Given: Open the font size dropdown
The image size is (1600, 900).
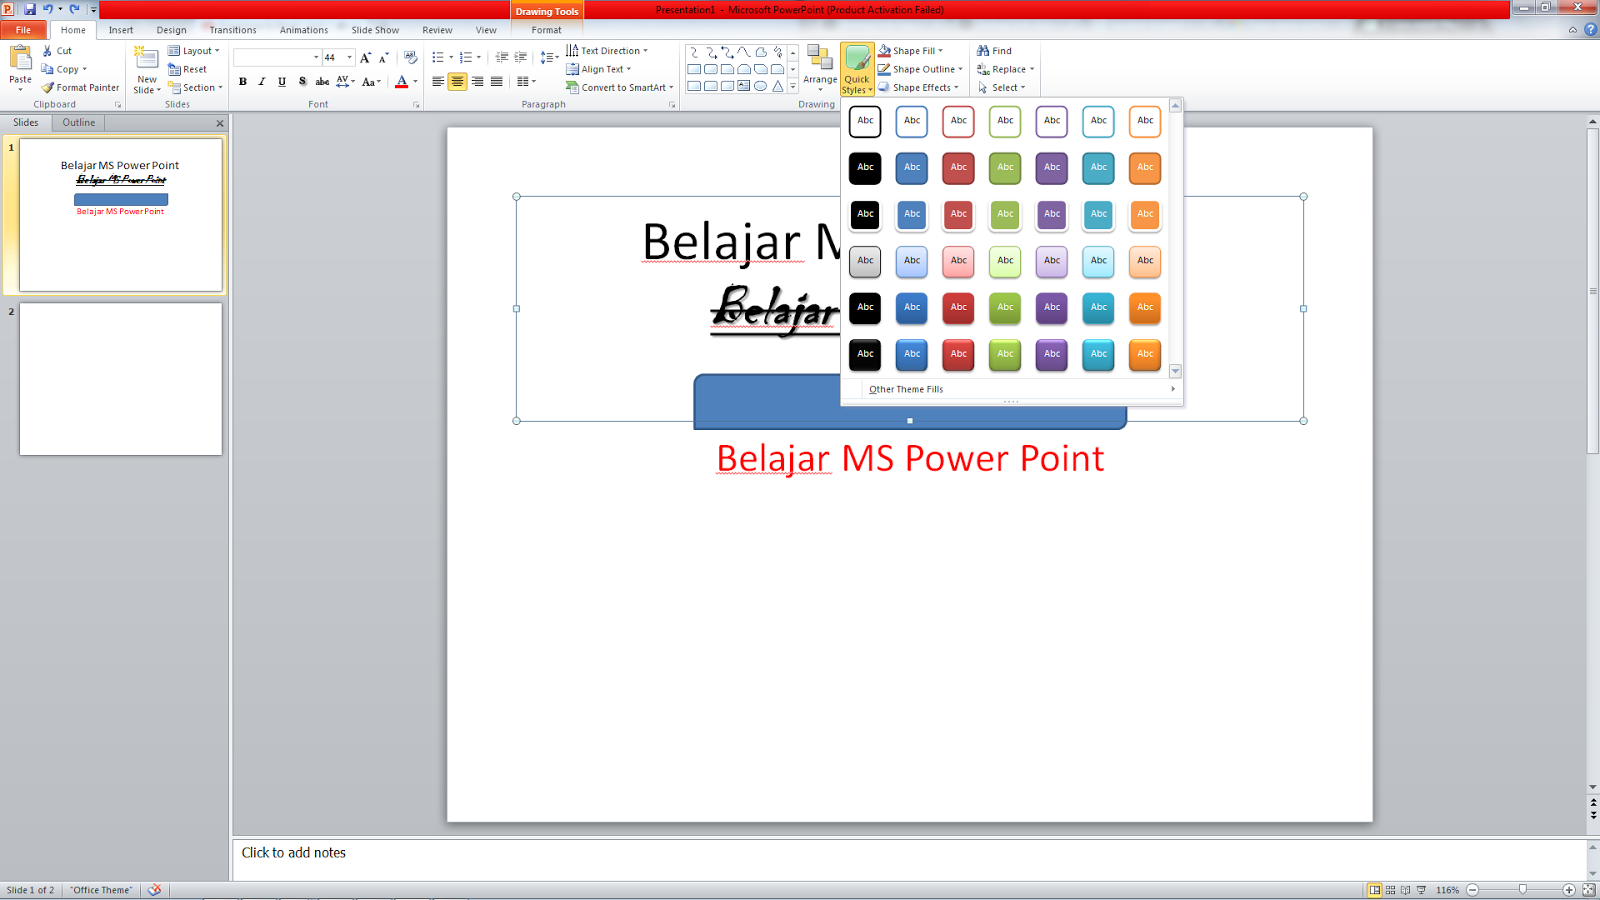Looking at the screenshot, I should pyautogui.click(x=349, y=58).
